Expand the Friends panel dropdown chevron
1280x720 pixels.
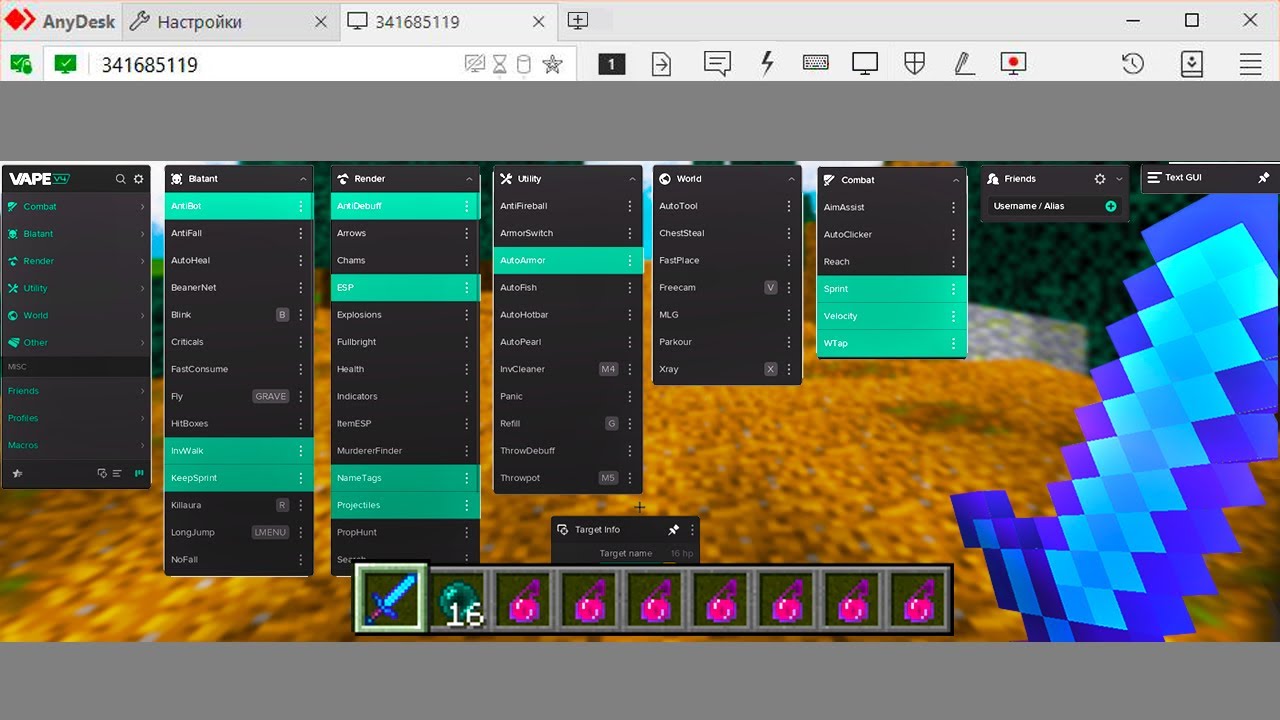[x=1119, y=179]
